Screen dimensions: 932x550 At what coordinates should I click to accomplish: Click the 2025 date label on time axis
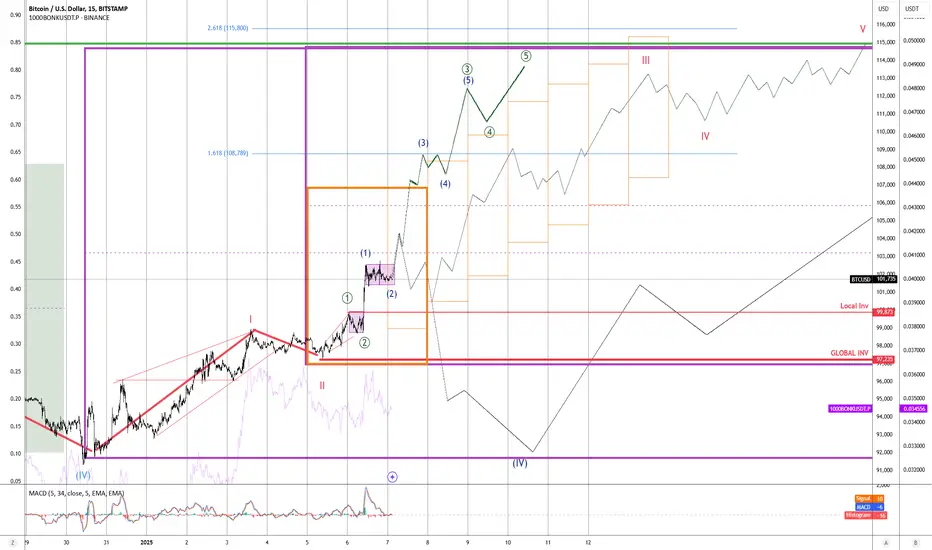[x=147, y=543]
